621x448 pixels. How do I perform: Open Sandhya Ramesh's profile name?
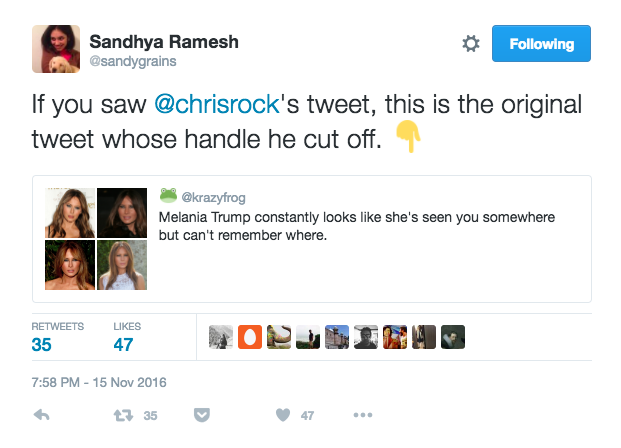pyautogui.click(x=164, y=42)
